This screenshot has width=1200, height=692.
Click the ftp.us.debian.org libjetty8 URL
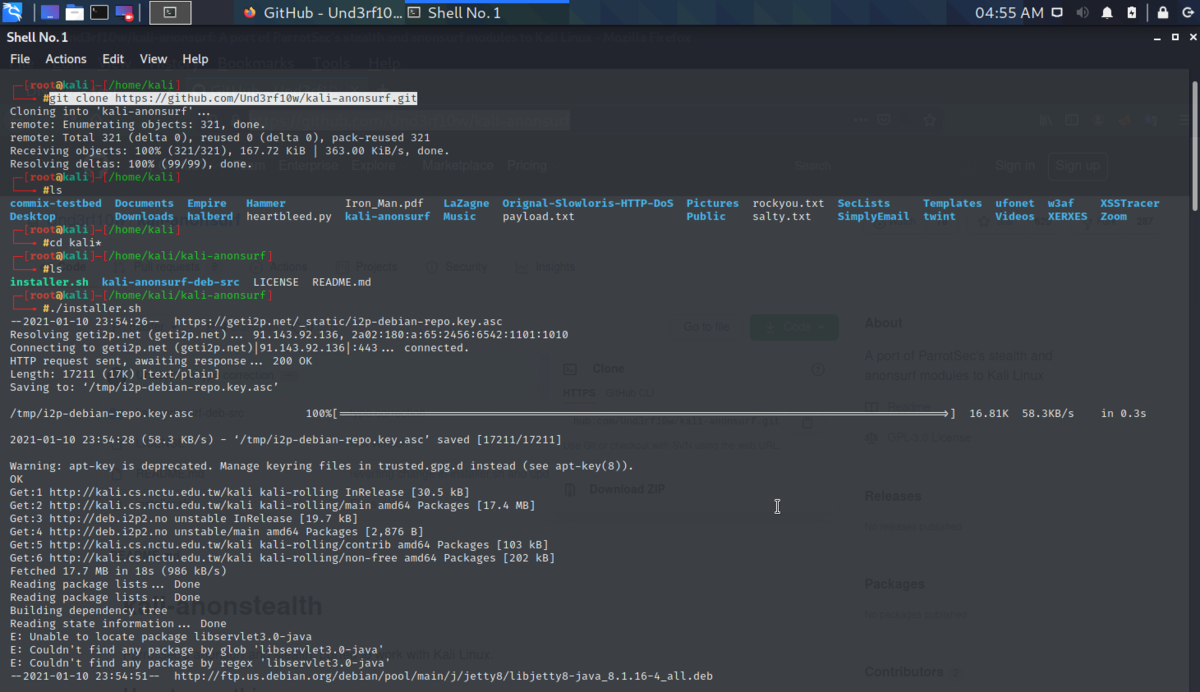[443, 676]
